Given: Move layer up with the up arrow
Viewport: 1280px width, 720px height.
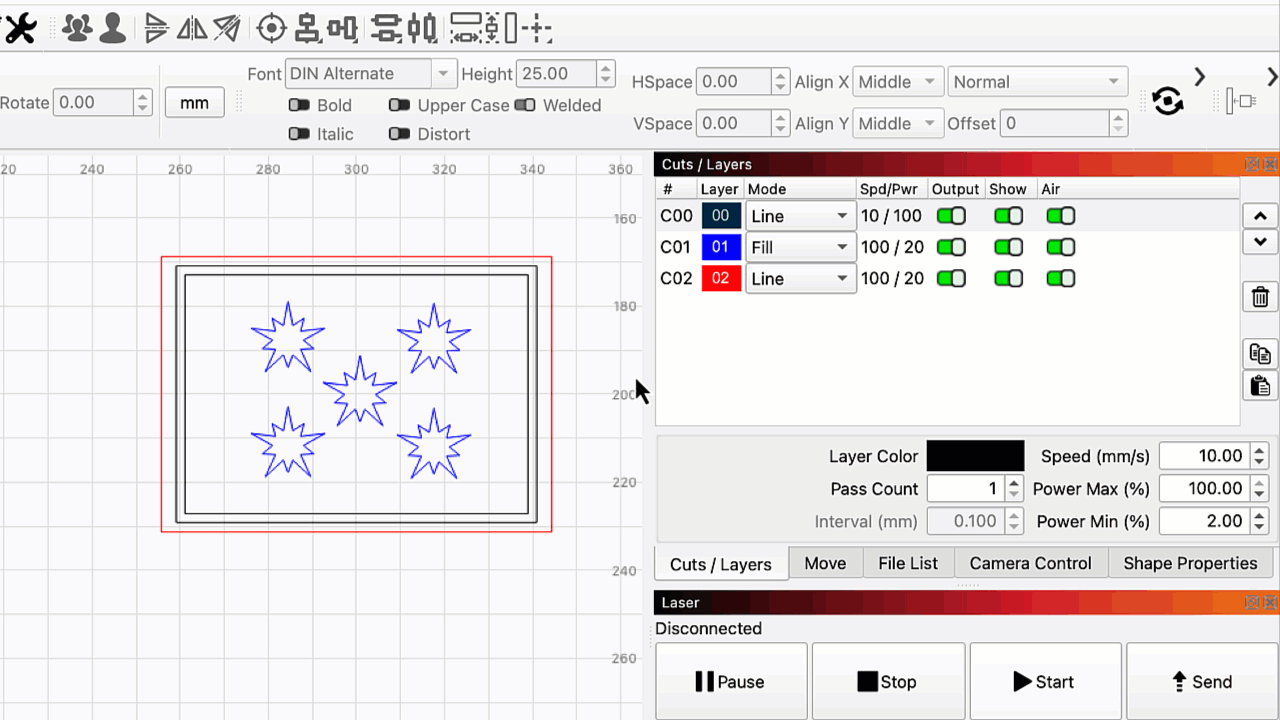Looking at the screenshot, I should (x=1260, y=216).
